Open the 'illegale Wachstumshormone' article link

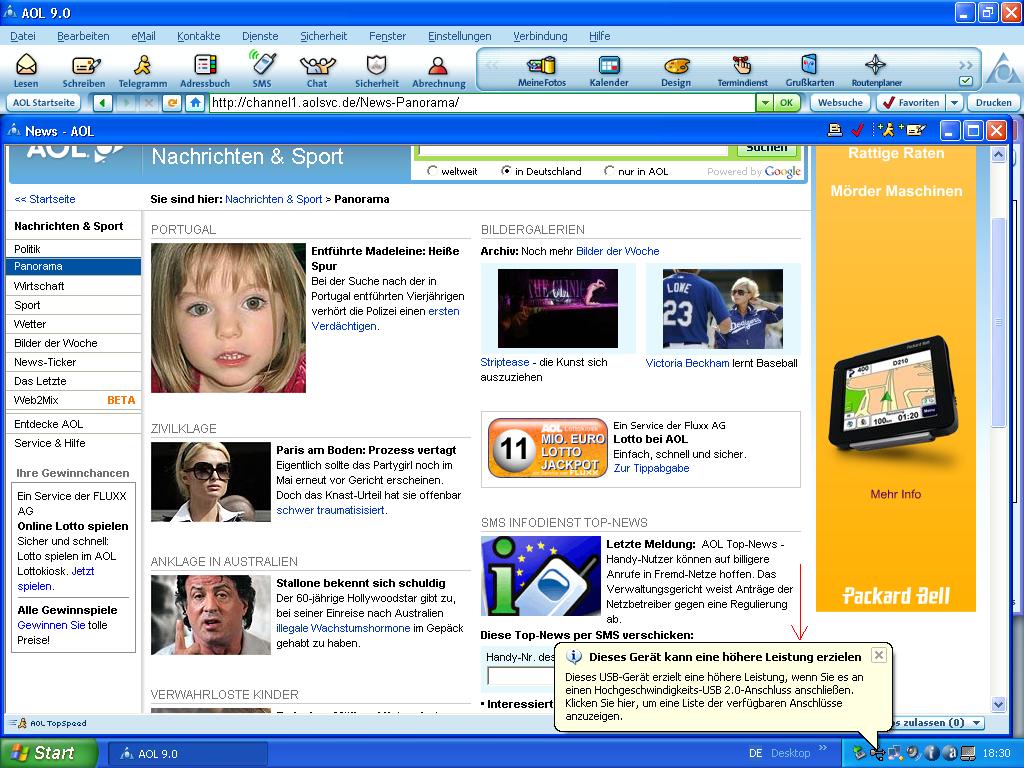[x=344, y=628]
